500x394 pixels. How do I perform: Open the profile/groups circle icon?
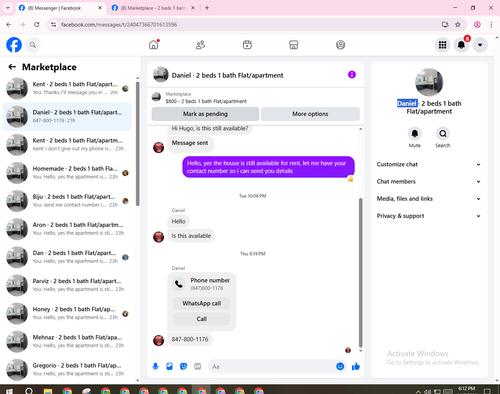point(340,45)
